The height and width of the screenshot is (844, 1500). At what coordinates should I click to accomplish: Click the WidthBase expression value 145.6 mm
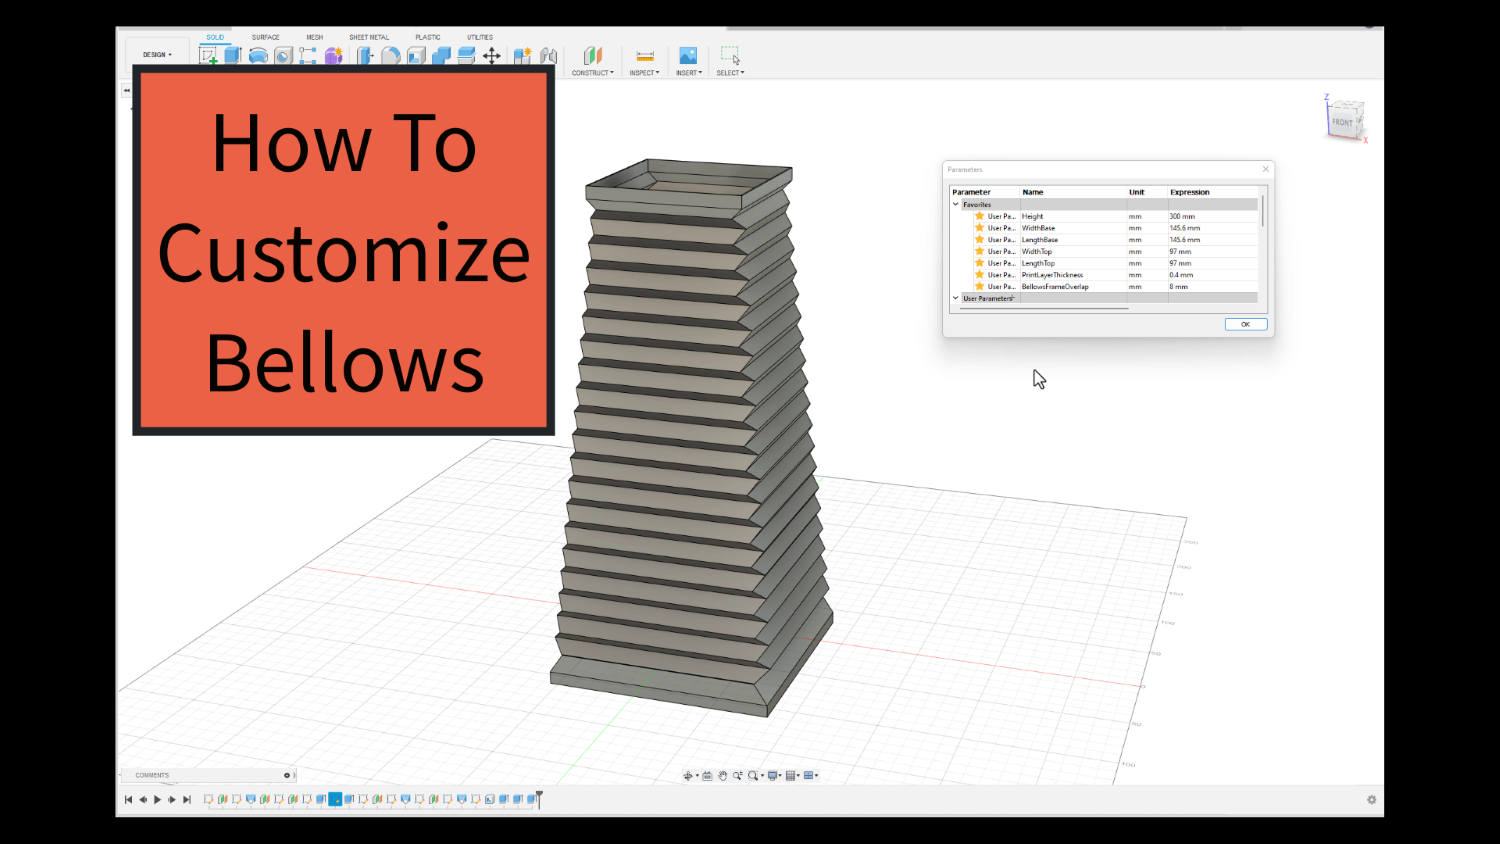(x=1185, y=228)
